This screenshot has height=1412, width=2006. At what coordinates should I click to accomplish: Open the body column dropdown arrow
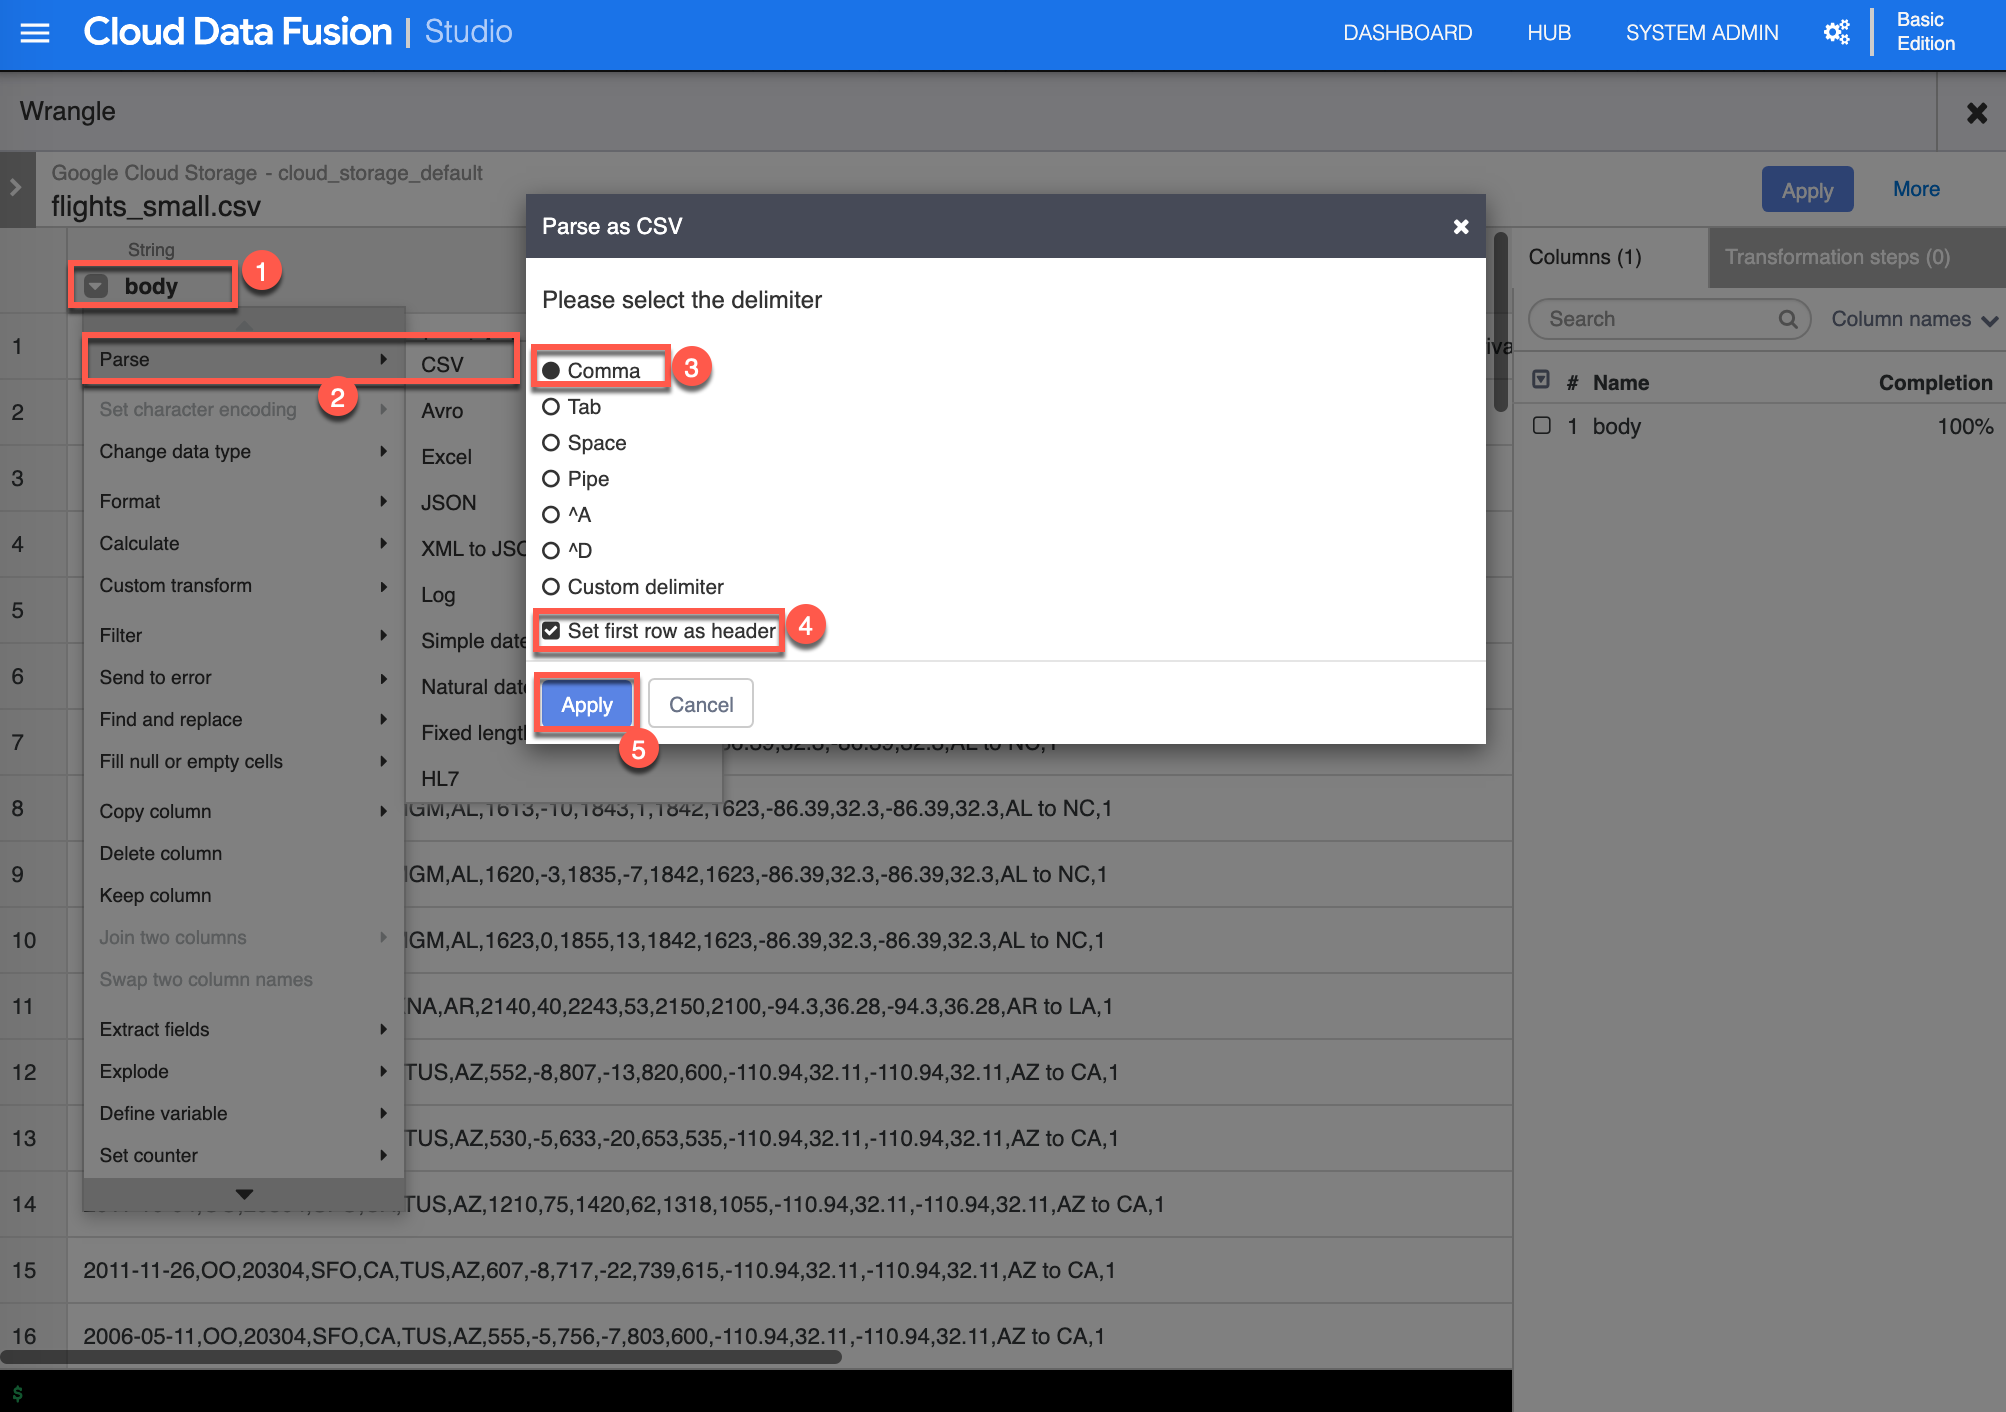(x=96, y=287)
